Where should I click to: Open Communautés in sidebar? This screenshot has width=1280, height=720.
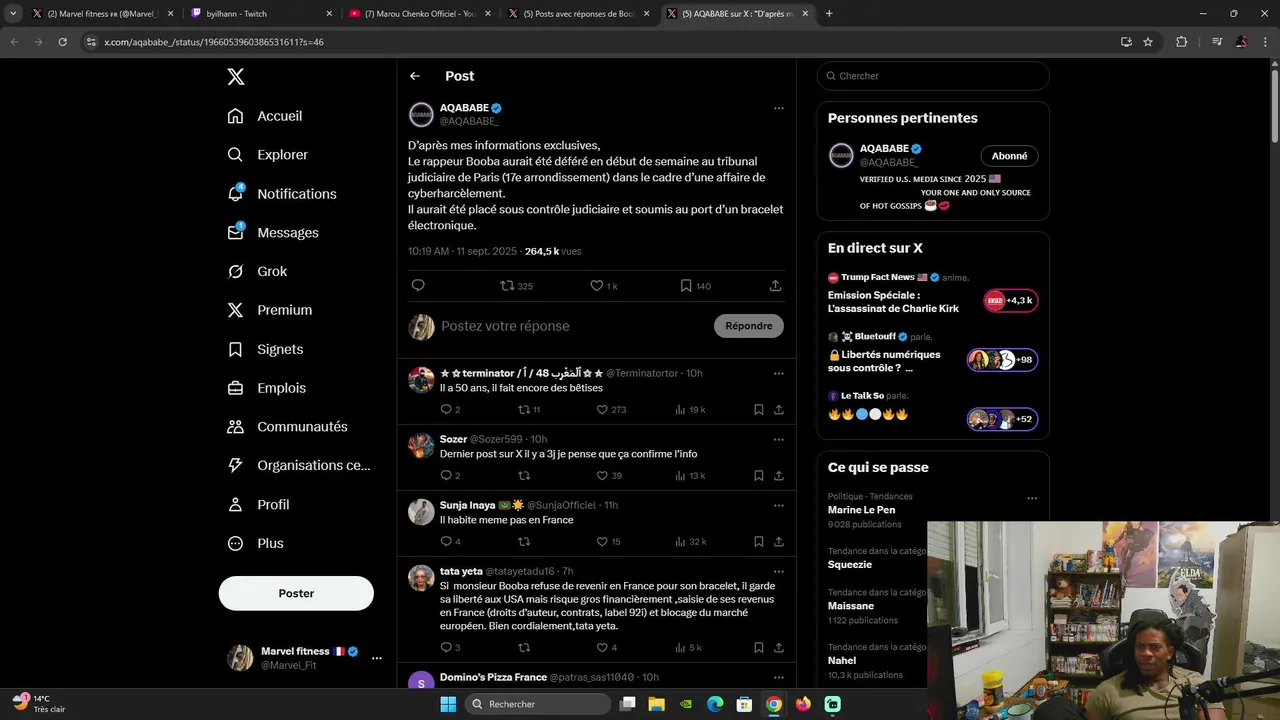coord(288,427)
